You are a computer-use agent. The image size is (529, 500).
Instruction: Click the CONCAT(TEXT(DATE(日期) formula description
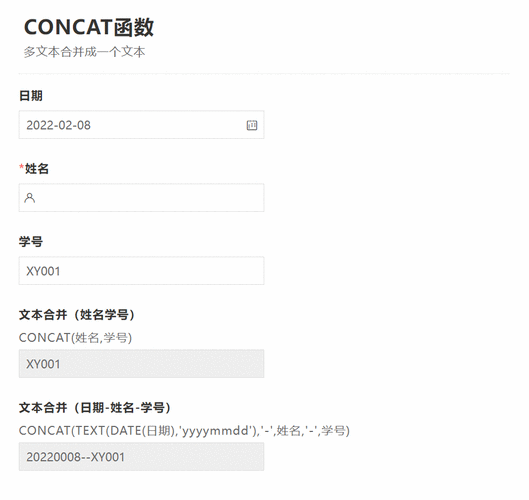click(184, 430)
